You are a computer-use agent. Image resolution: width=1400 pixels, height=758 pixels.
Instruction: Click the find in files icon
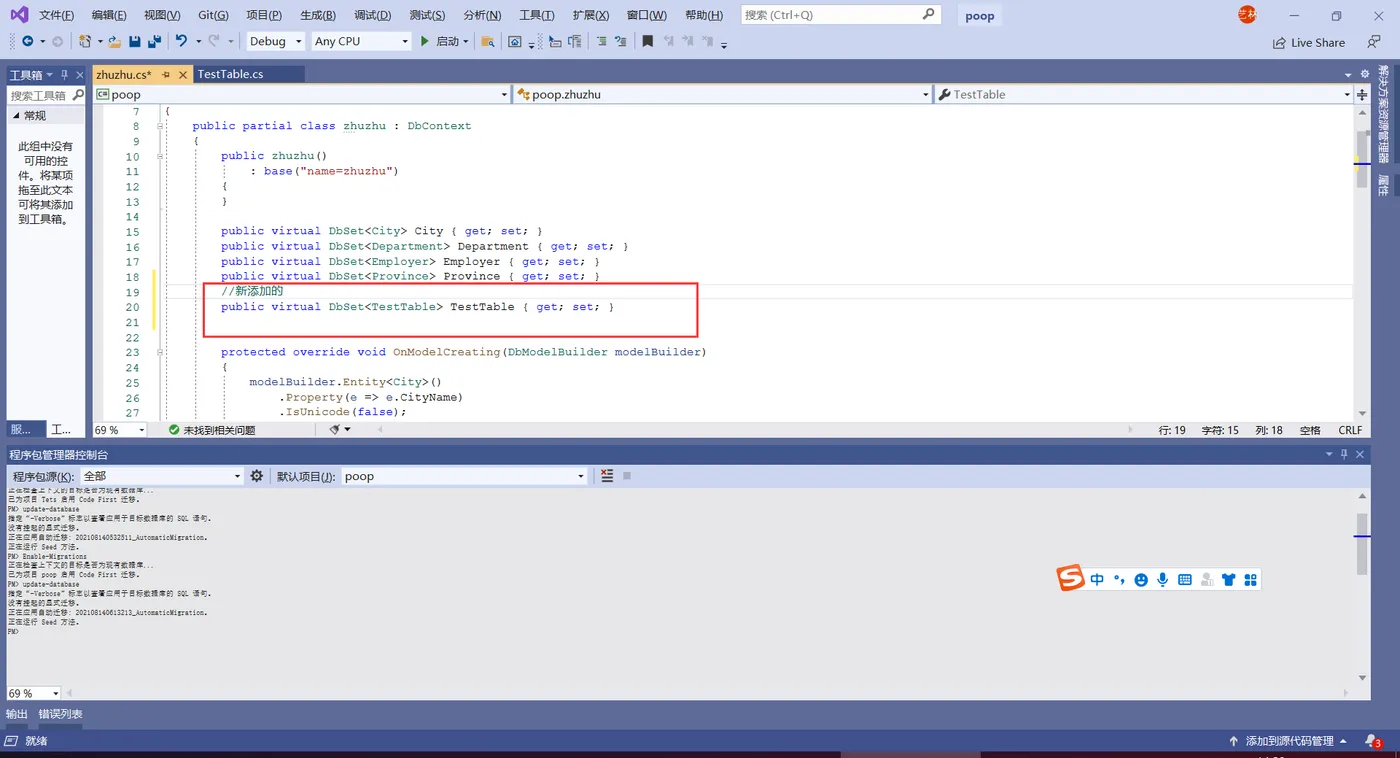[488, 41]
